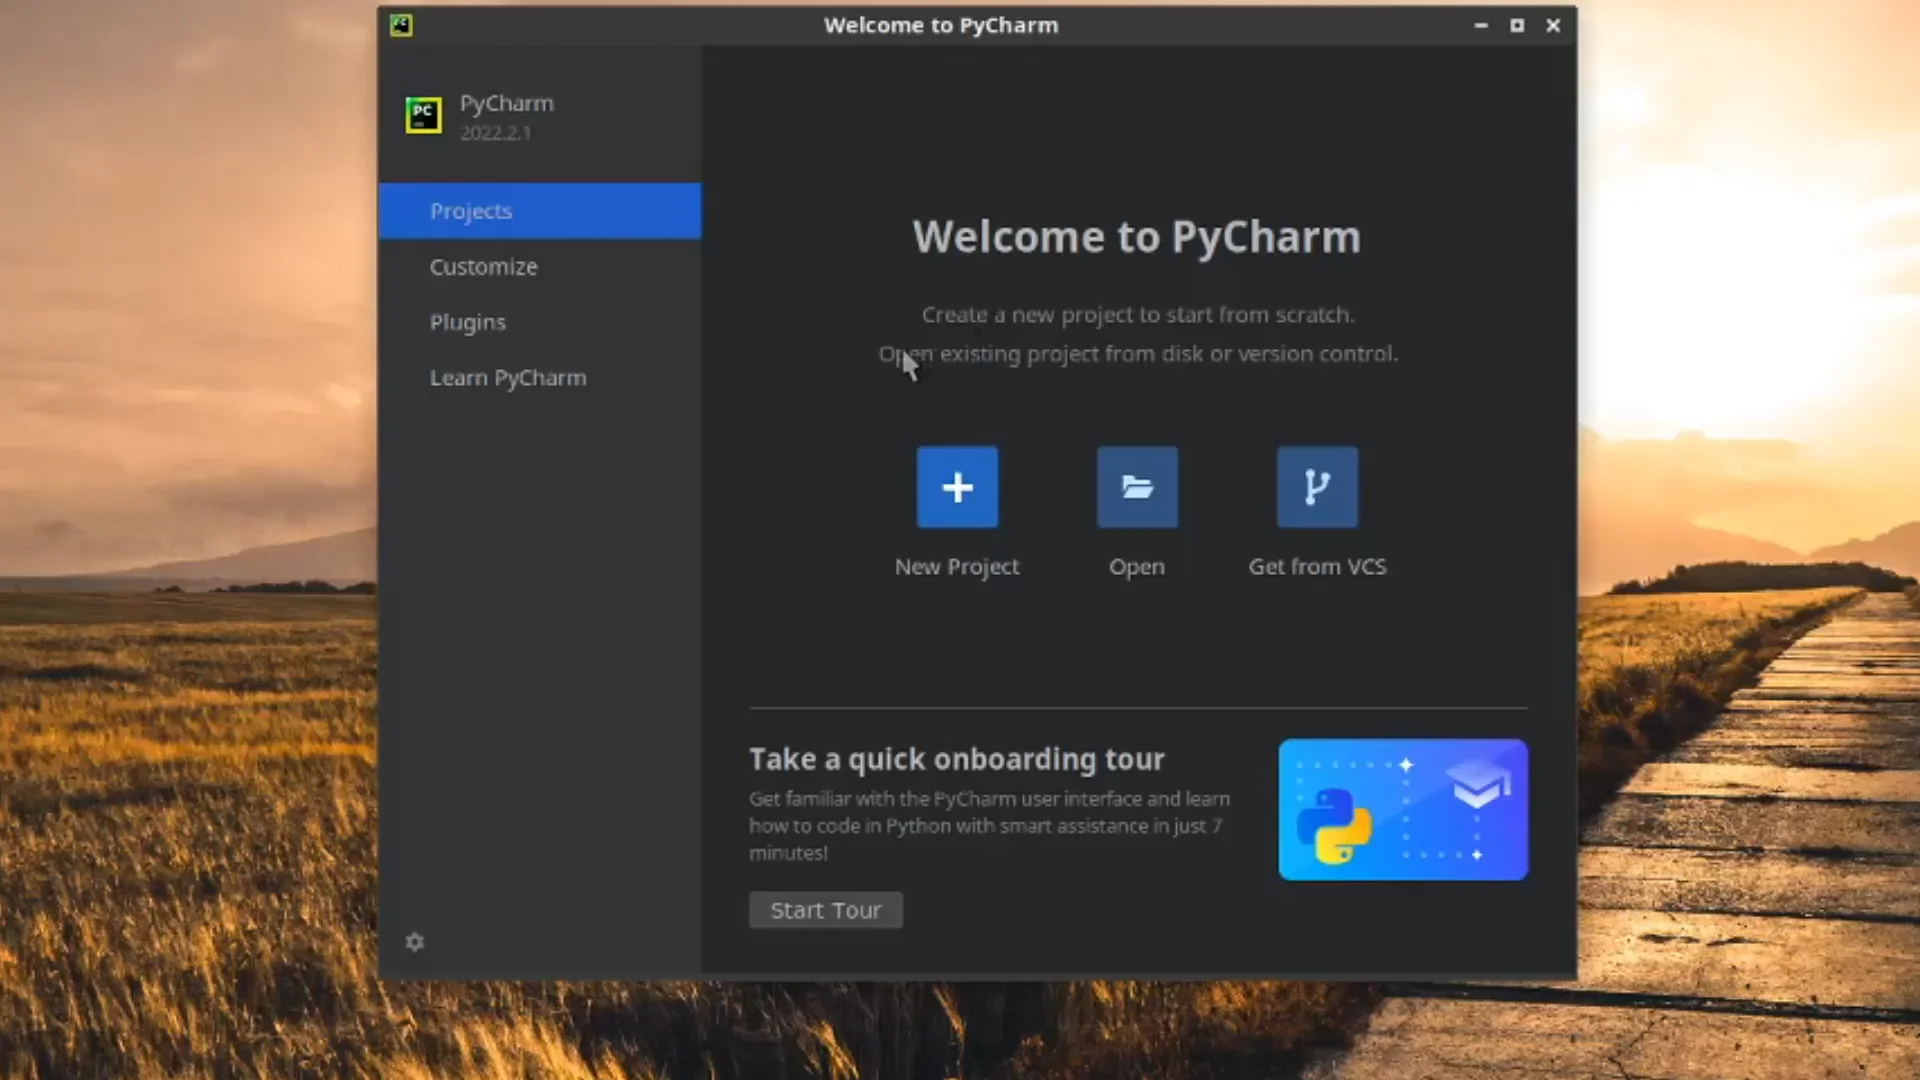
Task: Switch to the Projects tab
Action: coord(470,211)
